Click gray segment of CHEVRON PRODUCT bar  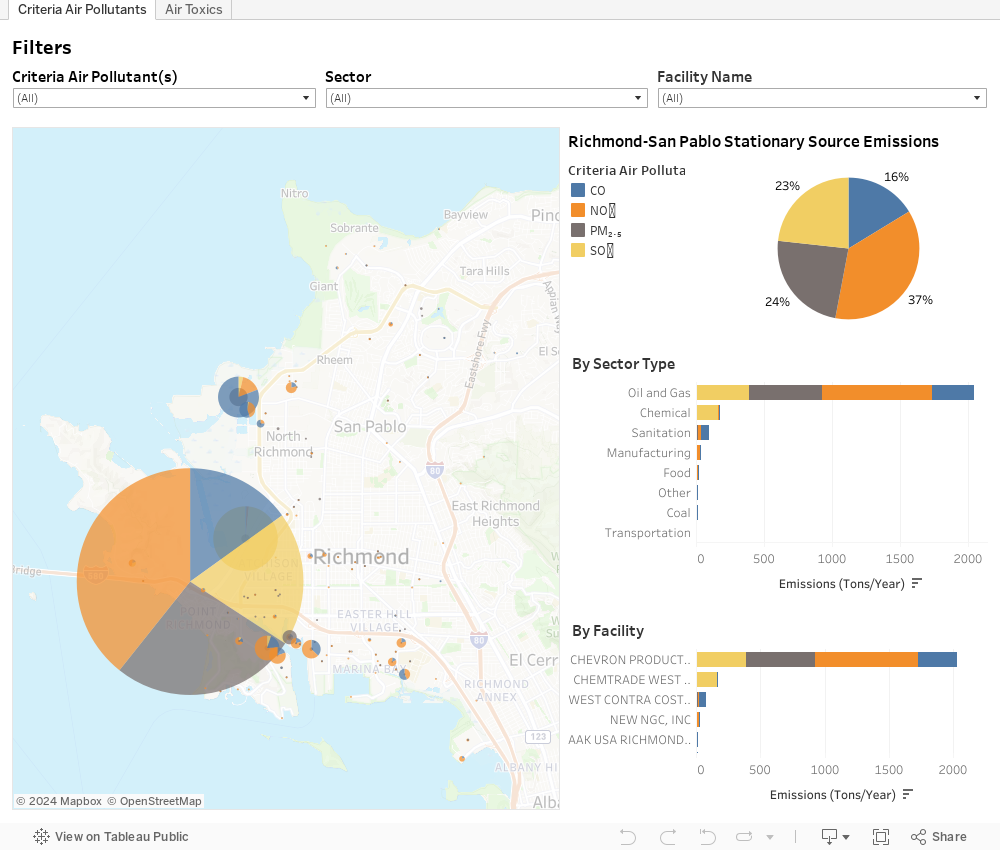click(781, 659)
